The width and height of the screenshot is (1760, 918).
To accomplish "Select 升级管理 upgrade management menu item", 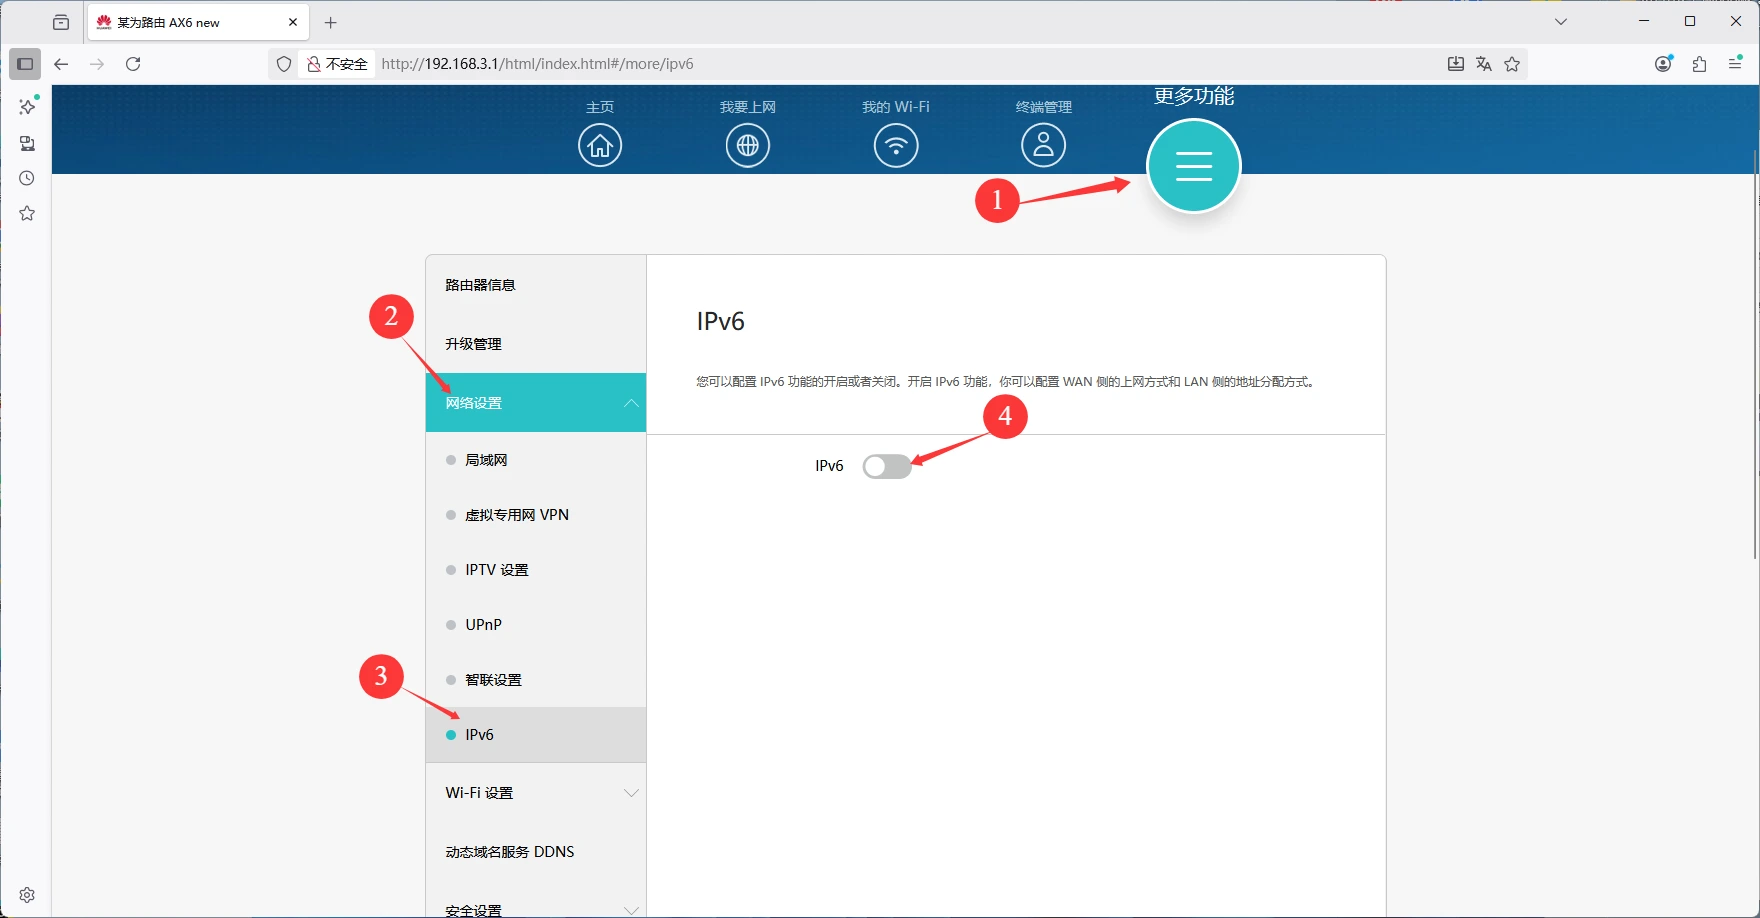I will (x=473, y=344).
